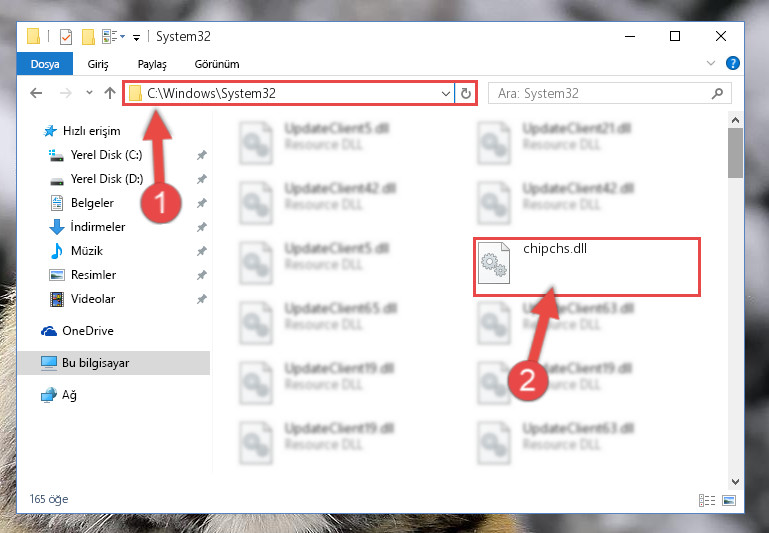Unpin Yerel Disk (C:) pin icon
The width and height of the screenshot is (769, 533).
pos(202,155)
